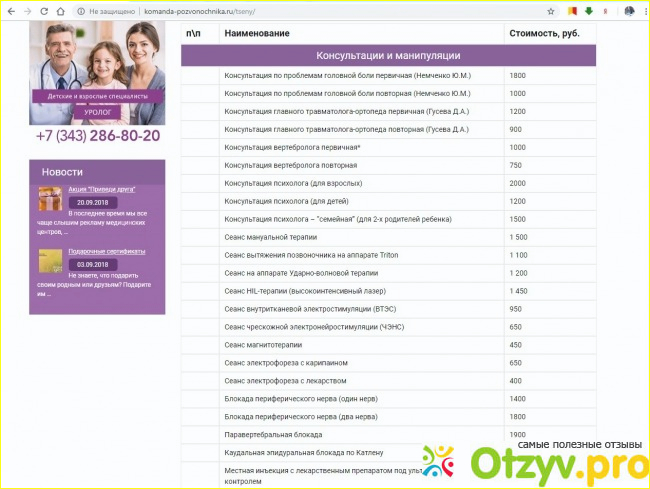
Task: Click the Yandex 'Я' extension icon
Action: point(607,11)
